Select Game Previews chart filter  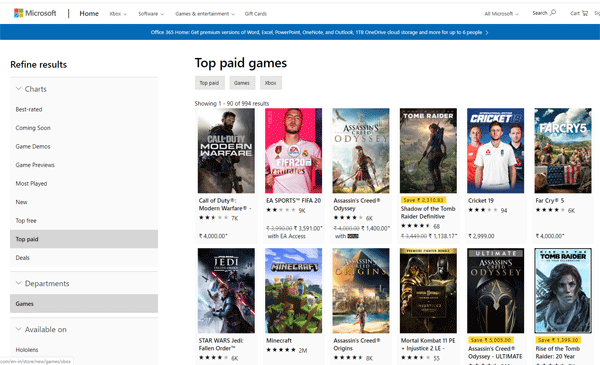35,165
